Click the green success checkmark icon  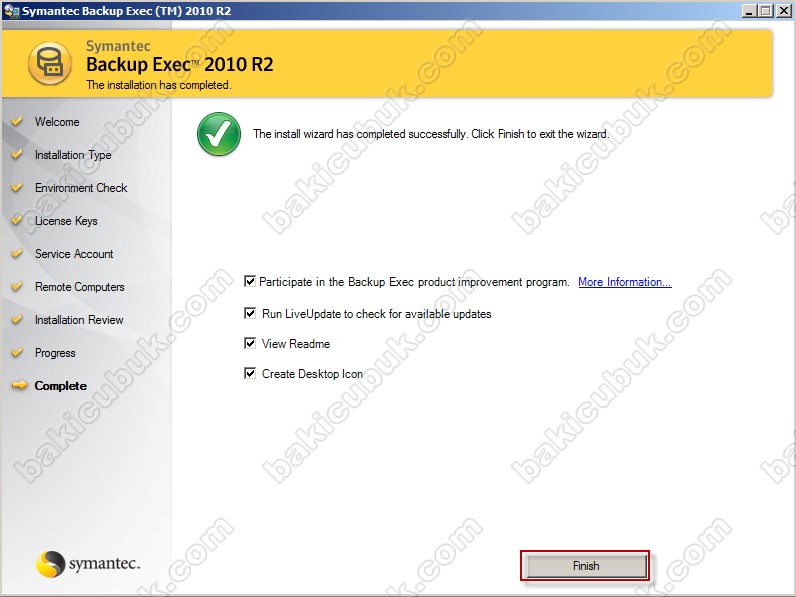click(x=219, y=134)
